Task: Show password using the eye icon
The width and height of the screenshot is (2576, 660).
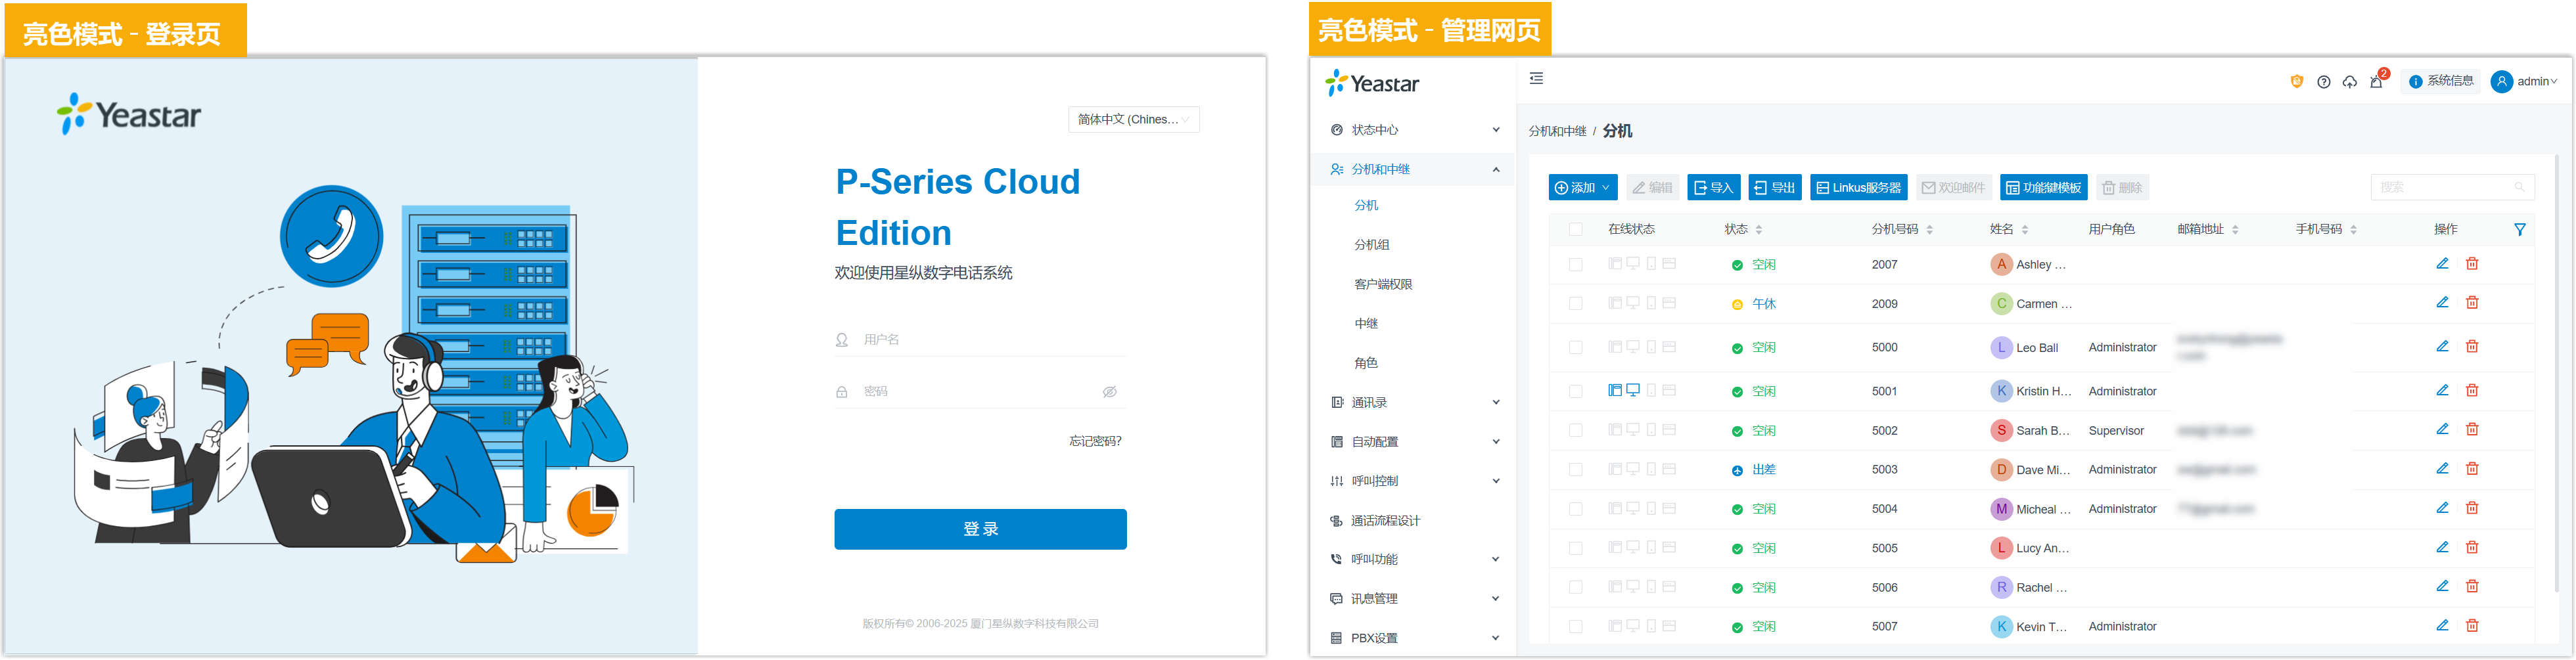Action: tap(1109, 392)
